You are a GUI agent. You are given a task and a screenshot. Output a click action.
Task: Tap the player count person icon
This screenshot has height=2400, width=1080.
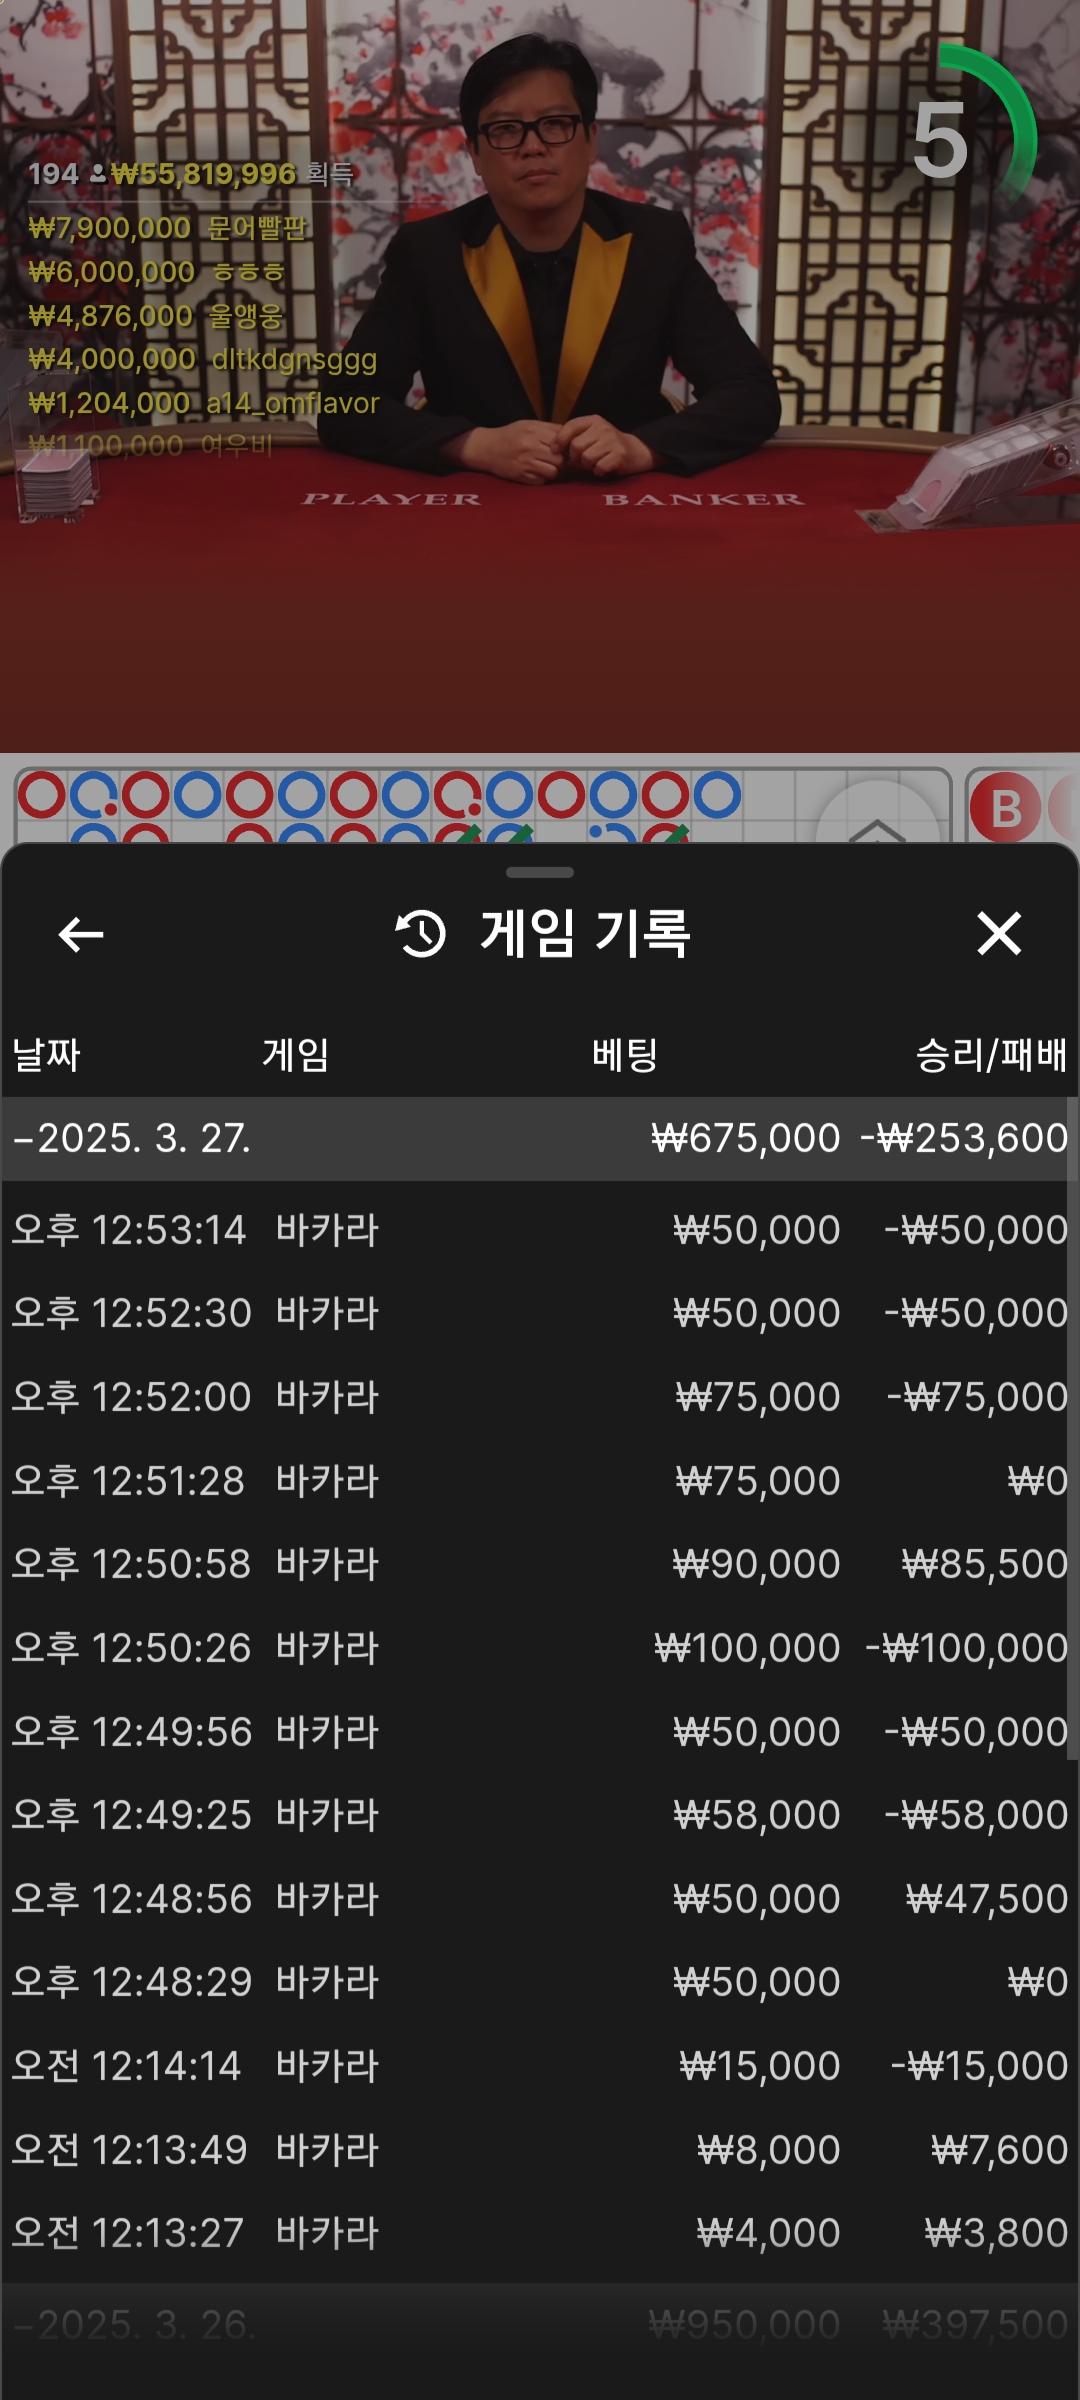tap(98, 174)
